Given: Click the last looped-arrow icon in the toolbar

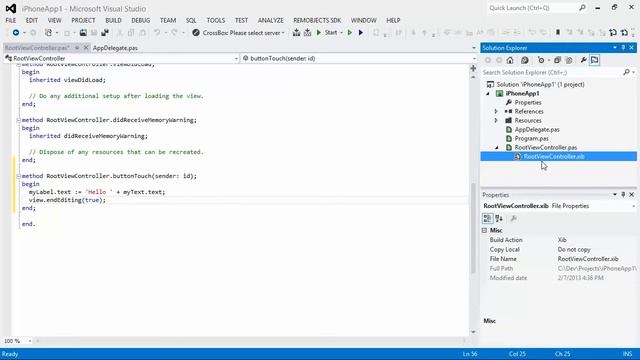Looking at the screenshot, I should (624, 33).
